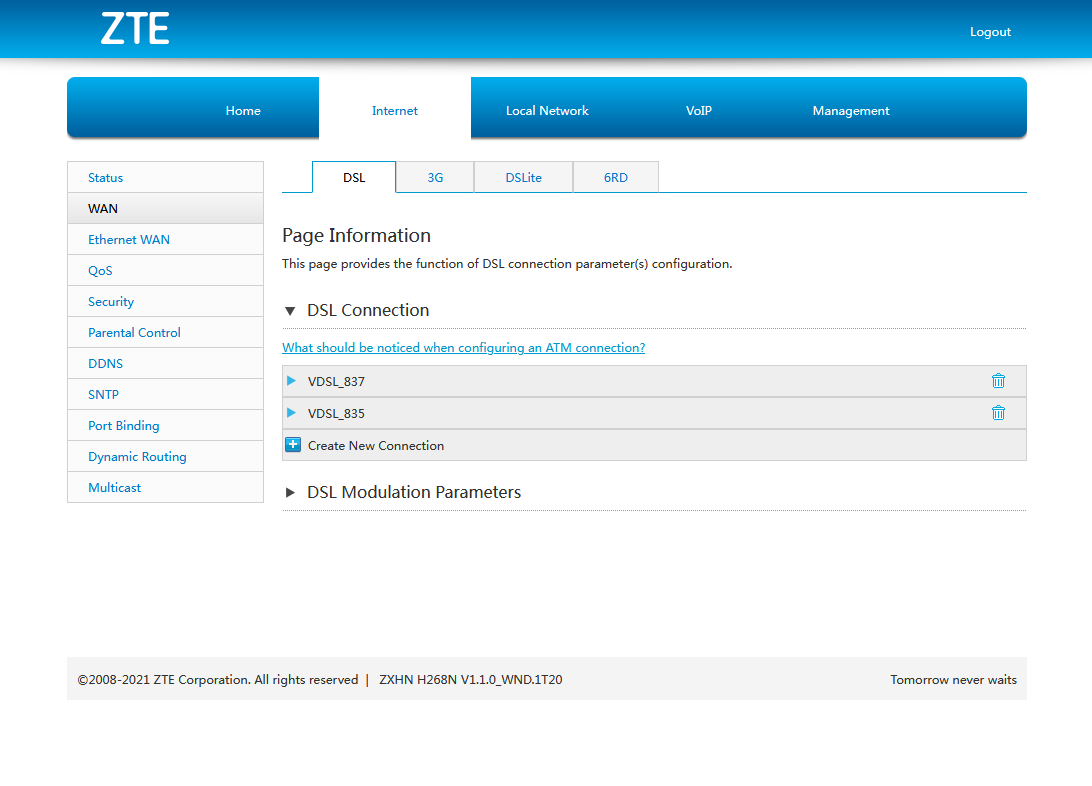Click the ZTE Corporation copyright text
This screenshot has height=786, width=1092.
pyautogui.click(x=218, y=679)
